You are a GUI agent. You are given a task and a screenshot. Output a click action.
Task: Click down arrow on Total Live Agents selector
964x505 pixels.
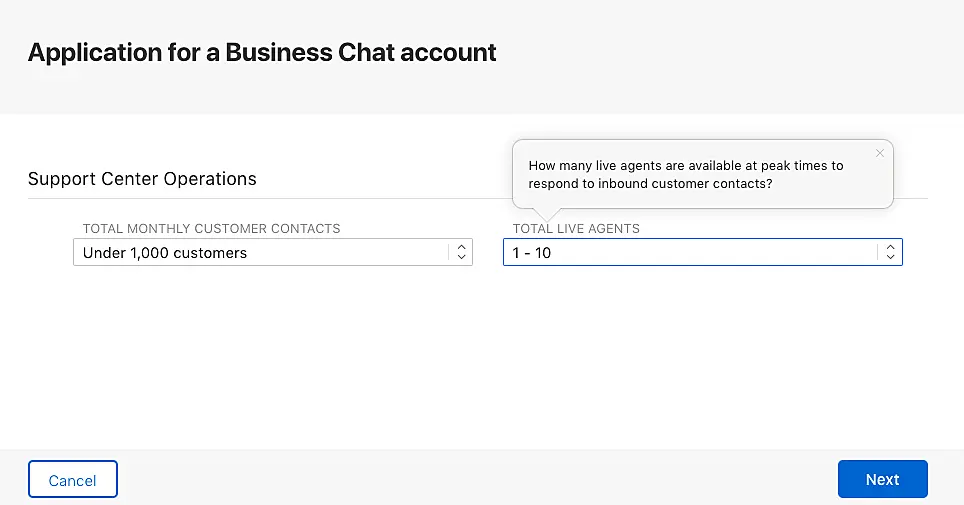(890, 257)
